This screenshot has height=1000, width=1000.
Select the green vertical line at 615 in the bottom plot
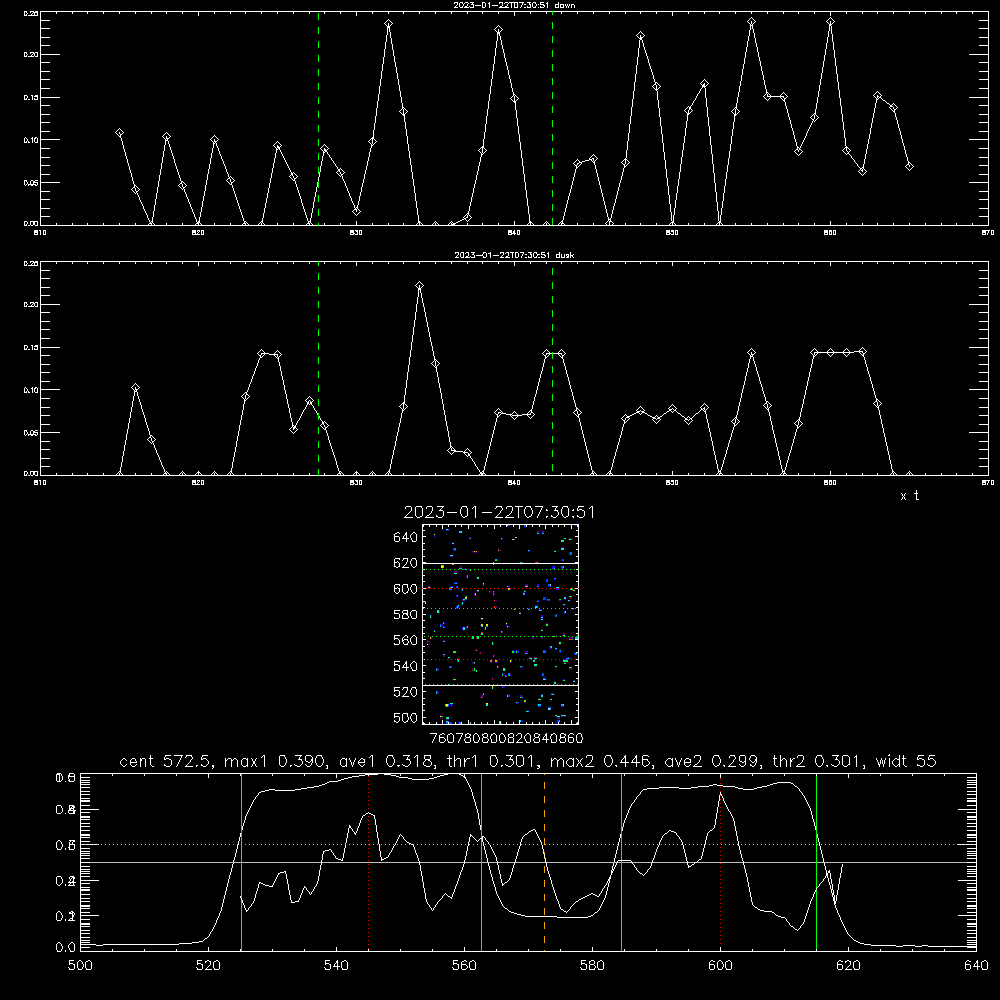coord(816,860)
